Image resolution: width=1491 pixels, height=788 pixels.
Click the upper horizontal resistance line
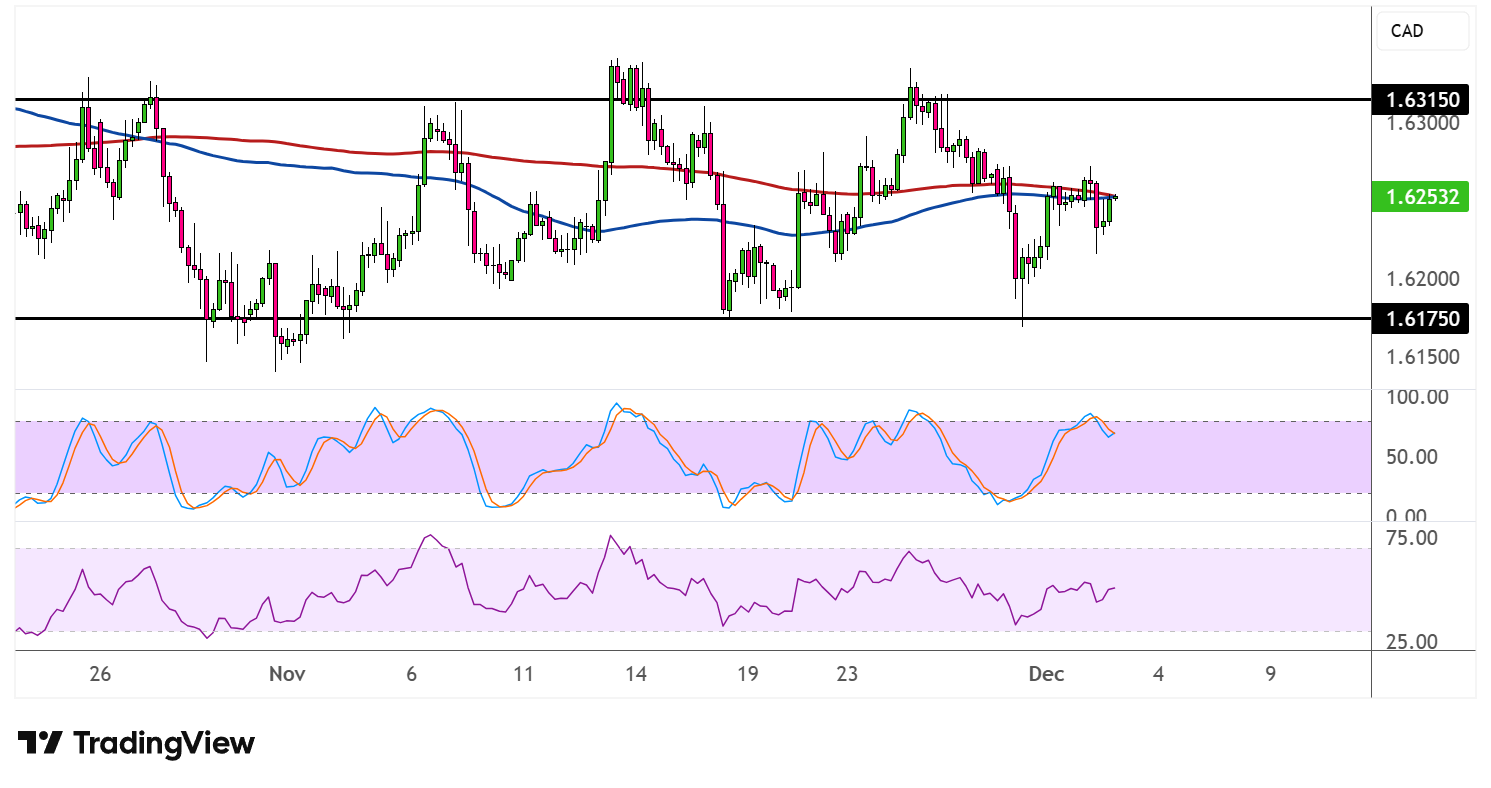(x=692, y=100)
